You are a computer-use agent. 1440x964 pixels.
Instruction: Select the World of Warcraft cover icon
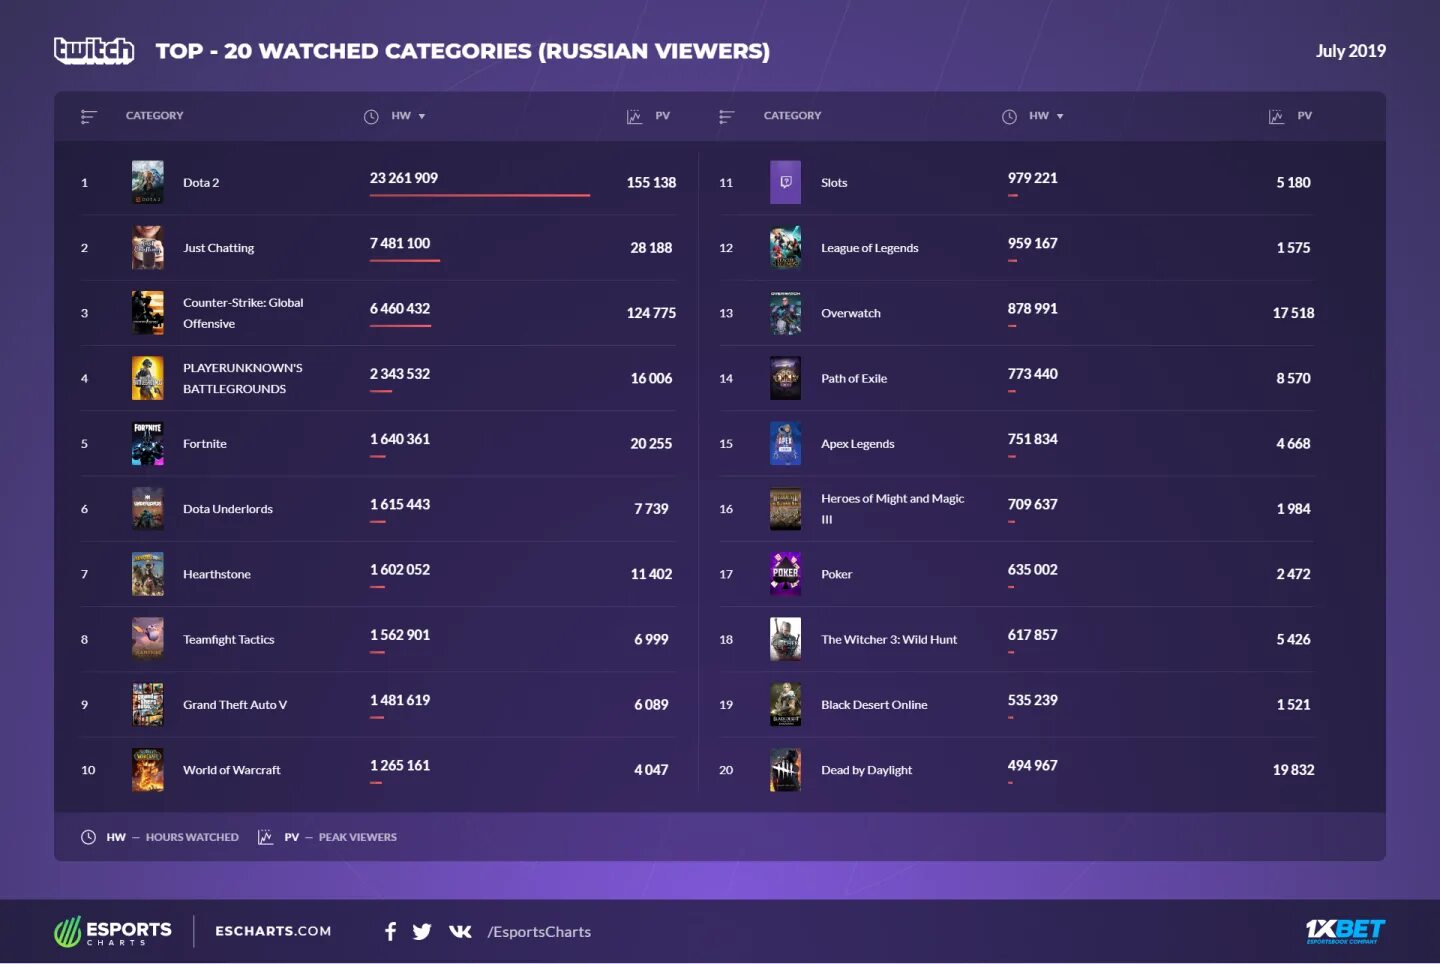[148, 770]
